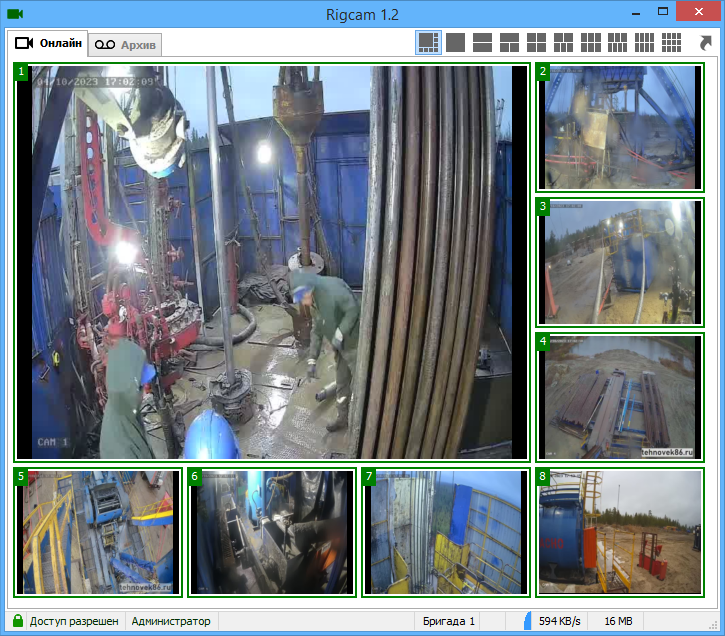Select the camera 7 feed
The height and width of the screenshot is (636, 725).
[445, 533]
